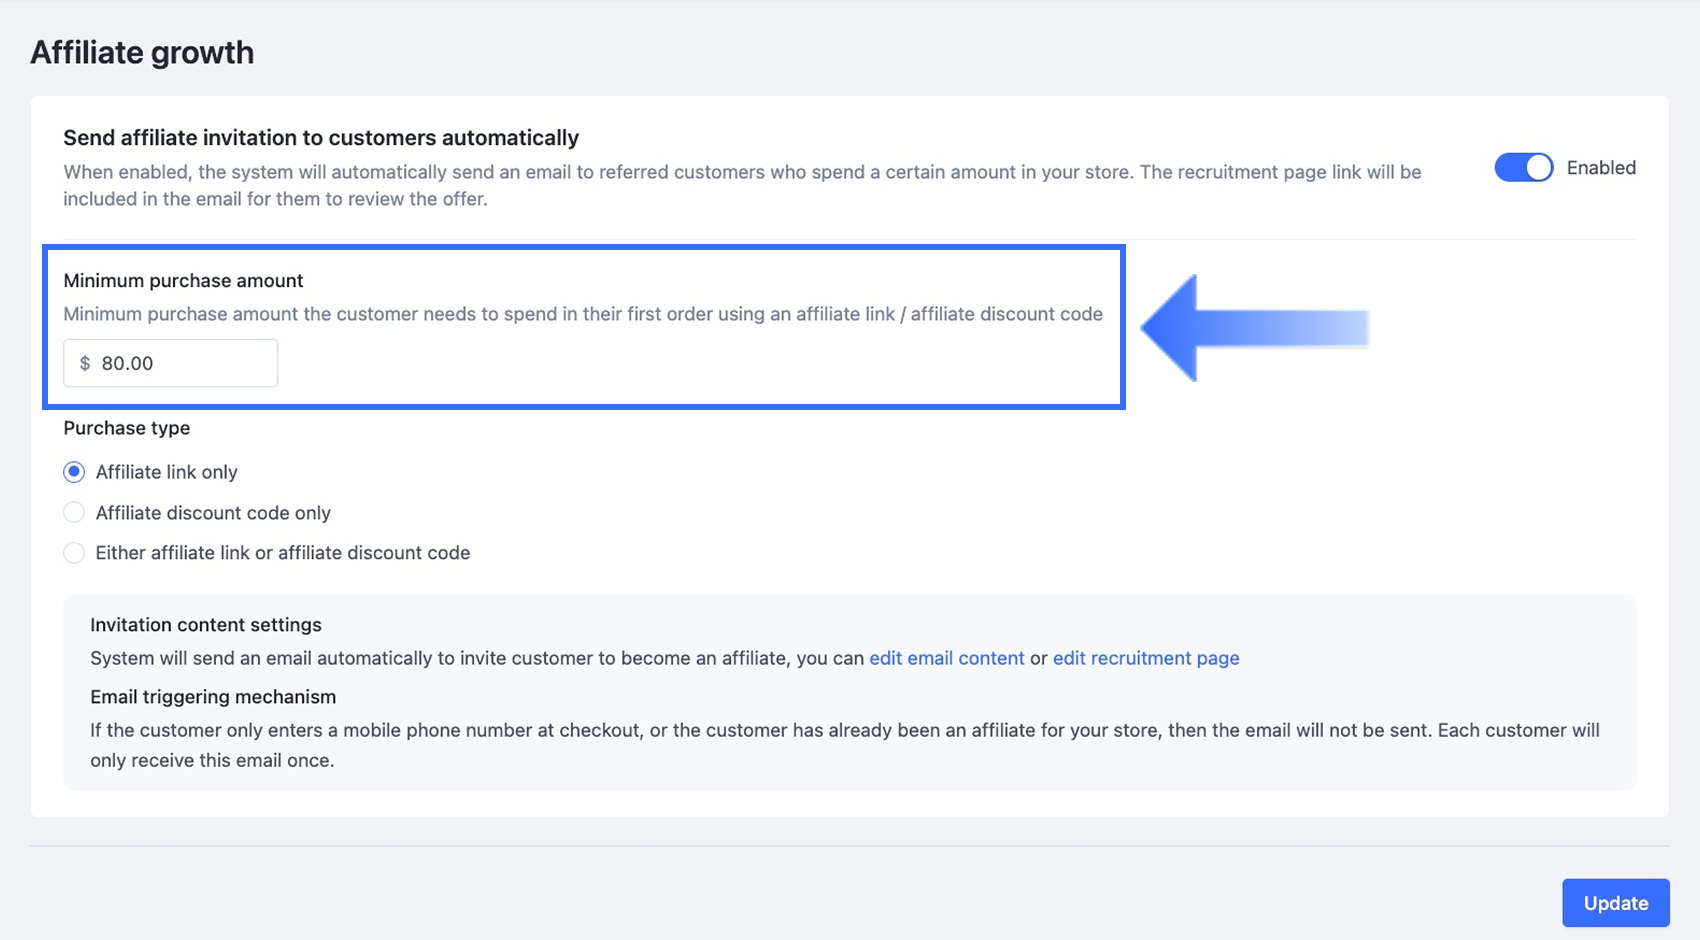Viewport: 1700px width, 940px height.
Task: Click the Affiliate discount code only label
Action: [x=213, y=513]
